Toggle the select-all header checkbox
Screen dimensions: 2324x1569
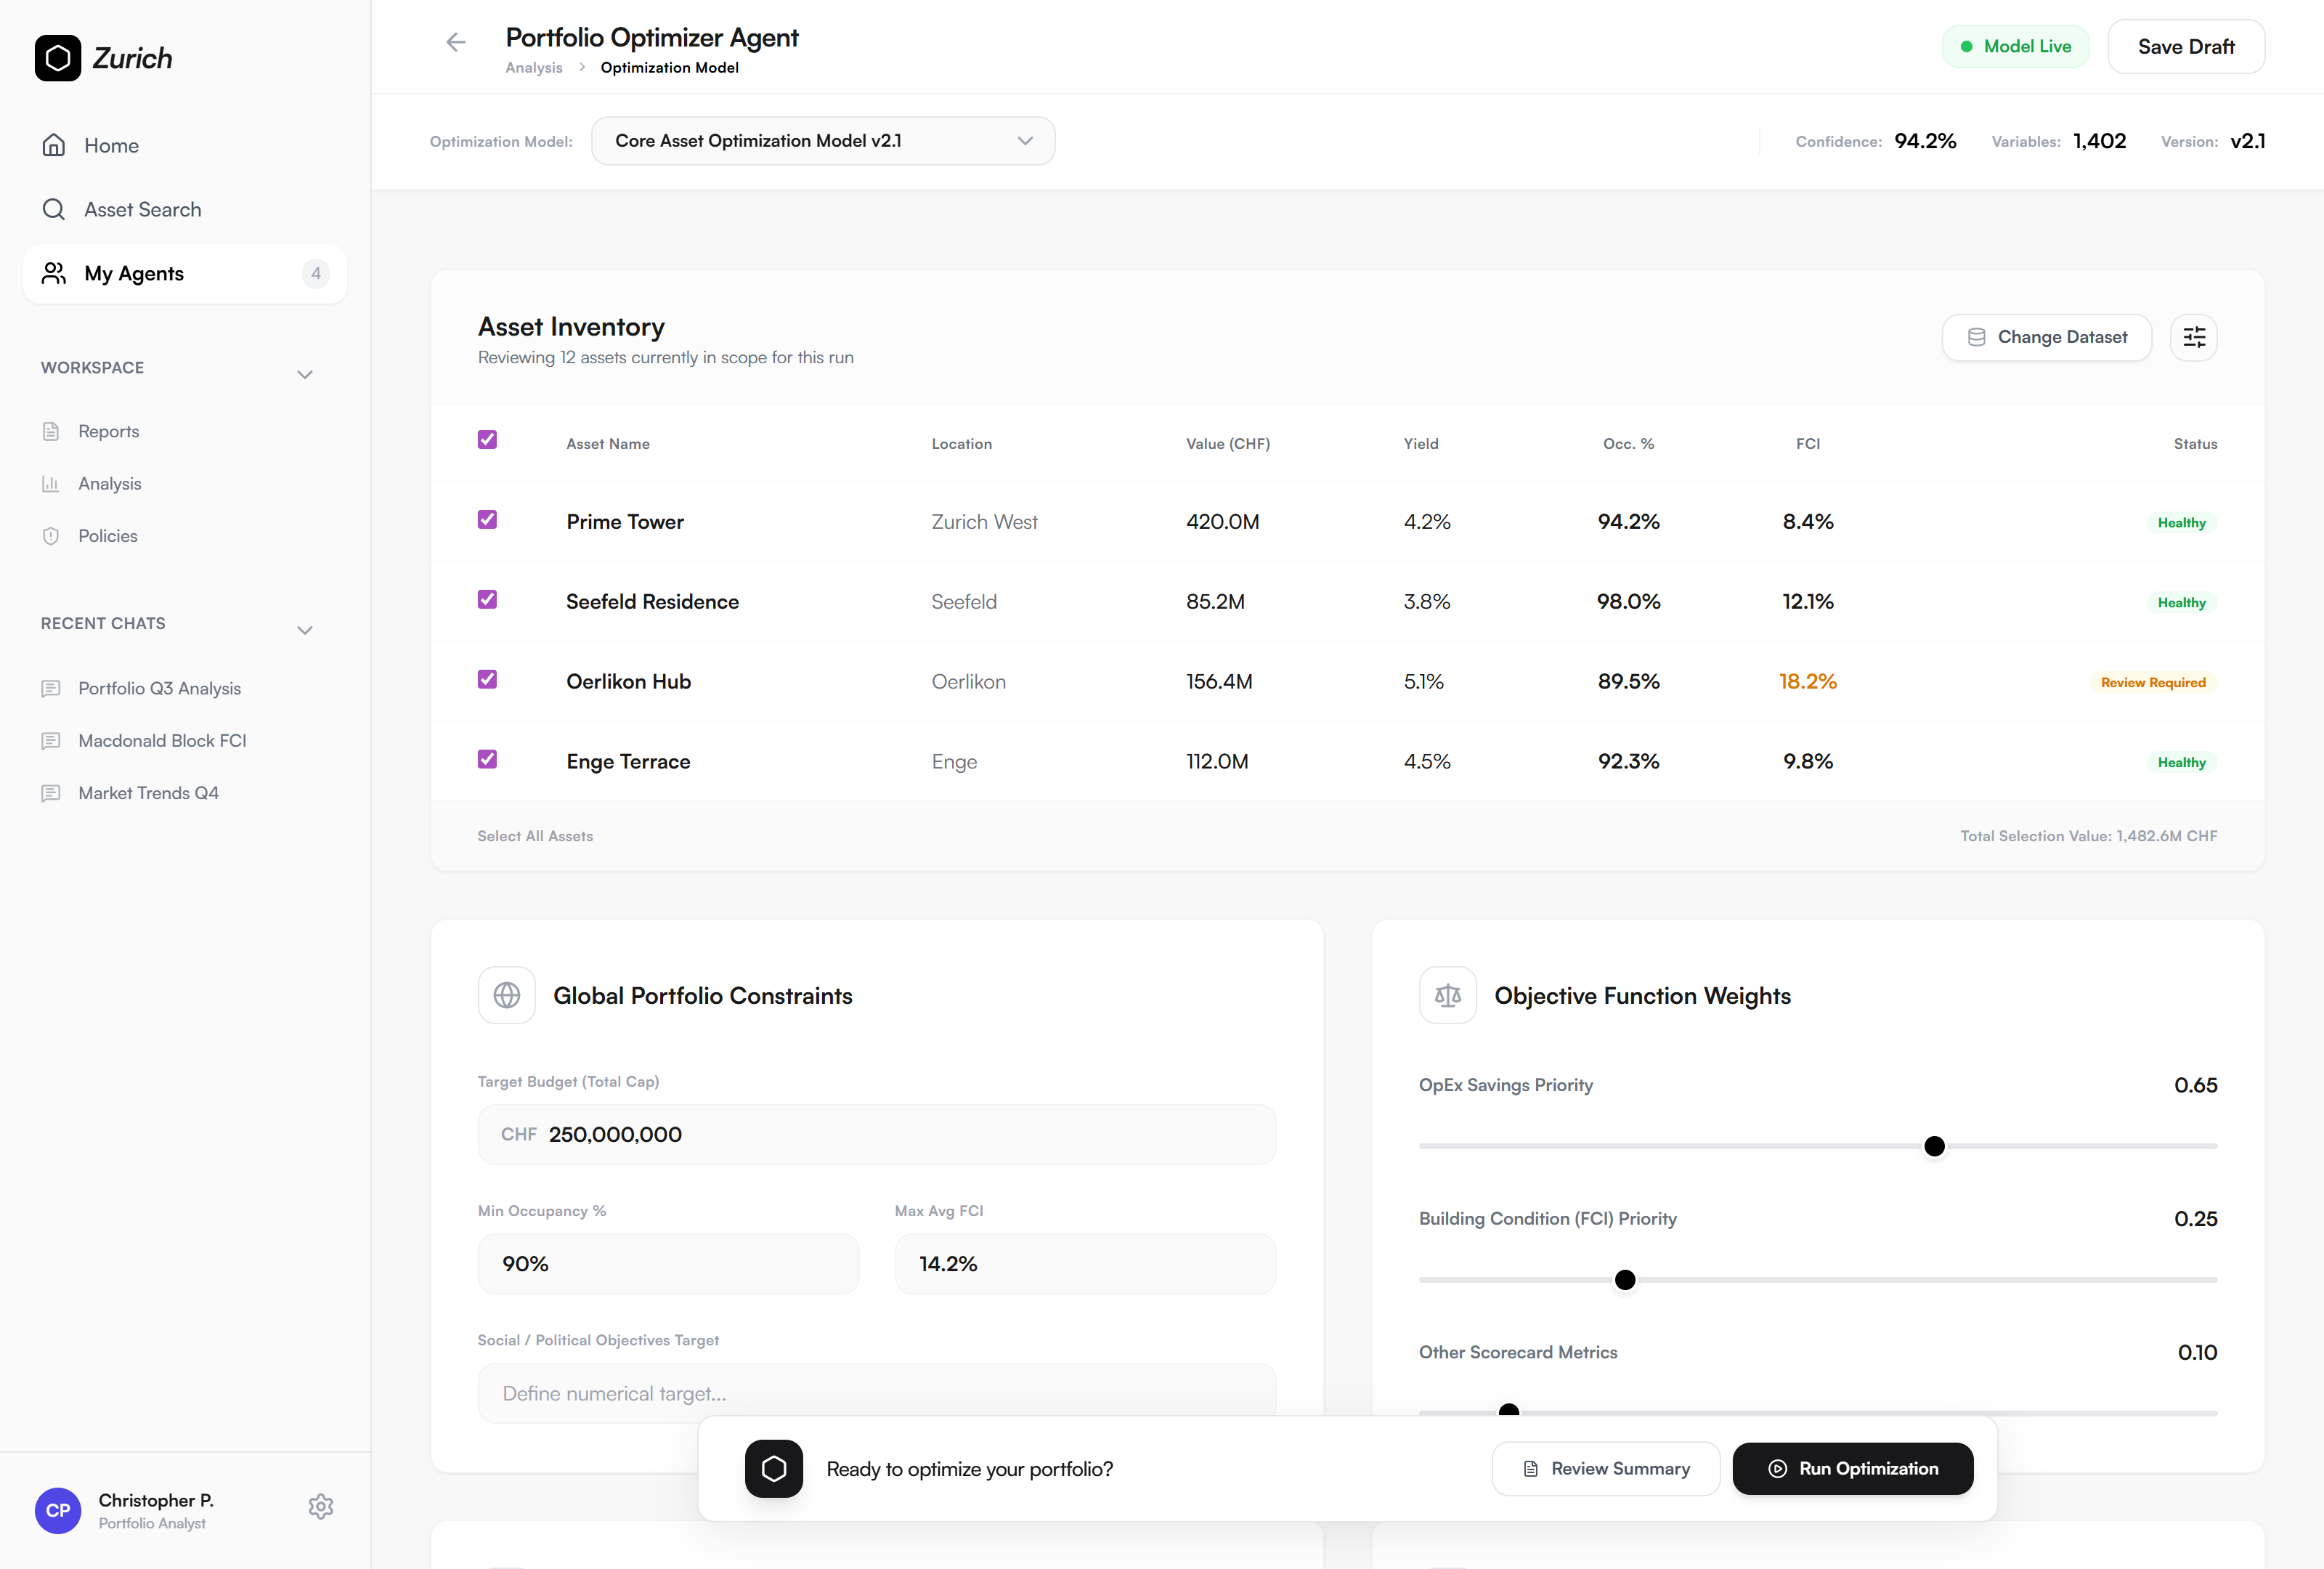[x=487, y=440]
